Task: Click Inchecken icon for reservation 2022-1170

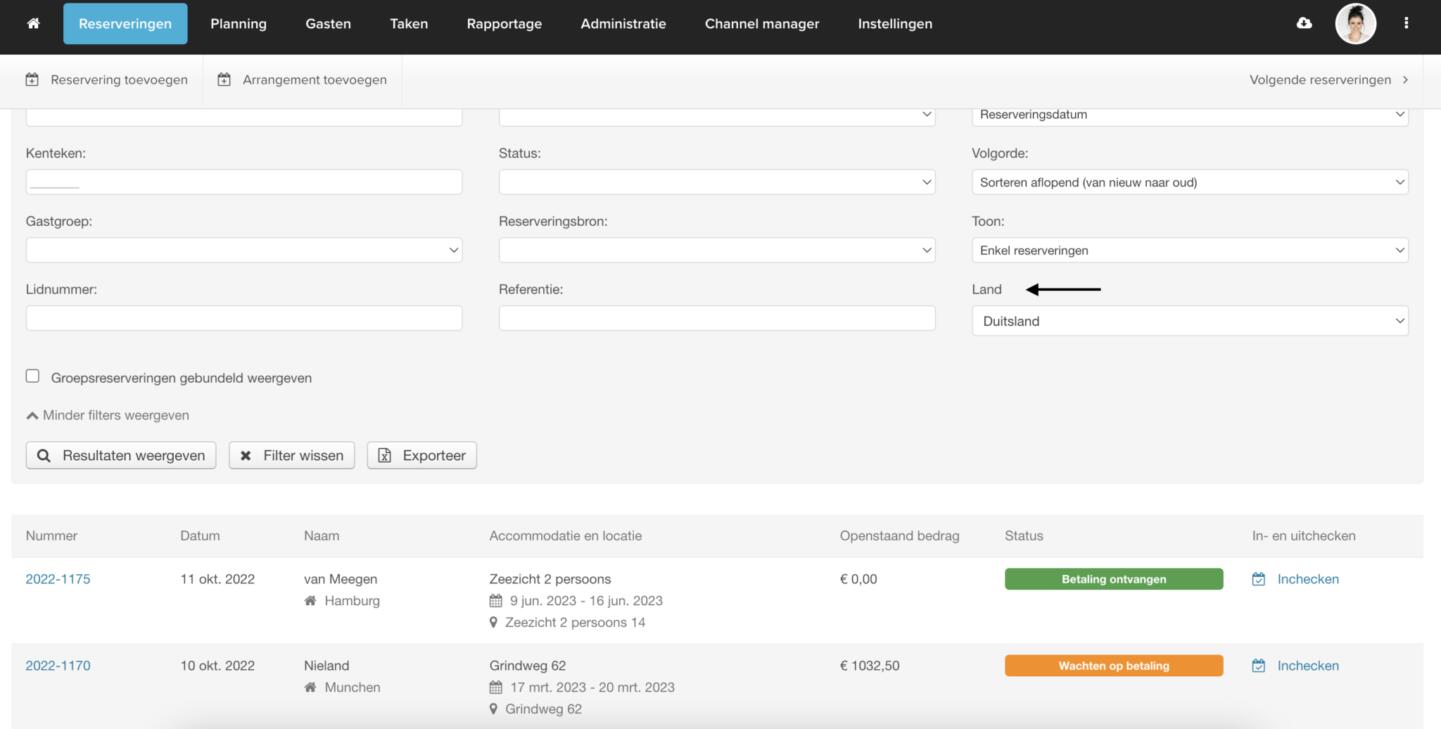Action: tap(1259, 666)
